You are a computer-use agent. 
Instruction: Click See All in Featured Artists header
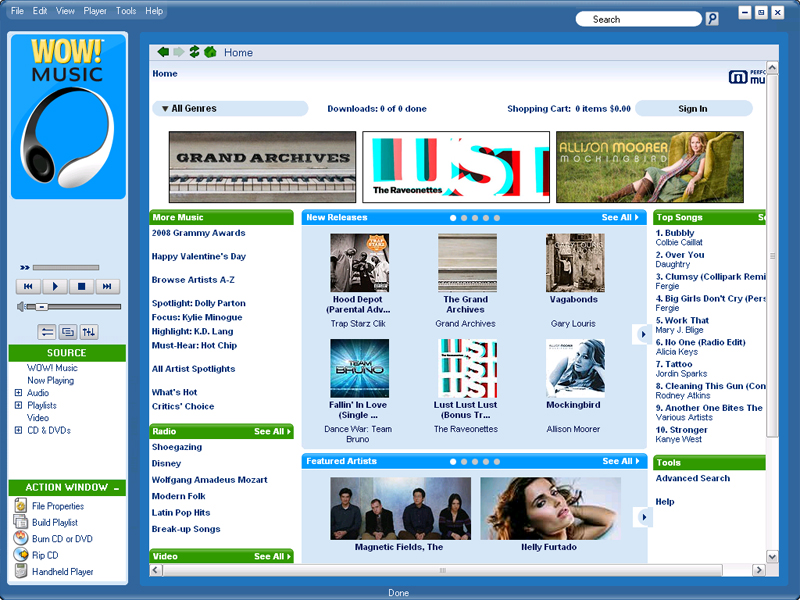pyautogui.click(x=620, y=461)
